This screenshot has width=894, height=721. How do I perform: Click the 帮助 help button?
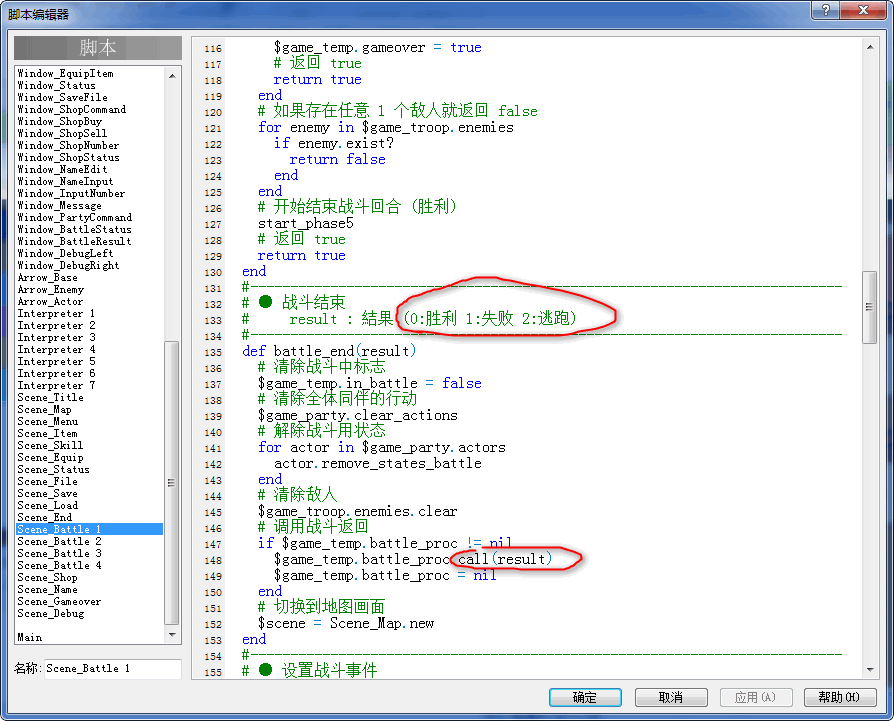coord(839,697)
